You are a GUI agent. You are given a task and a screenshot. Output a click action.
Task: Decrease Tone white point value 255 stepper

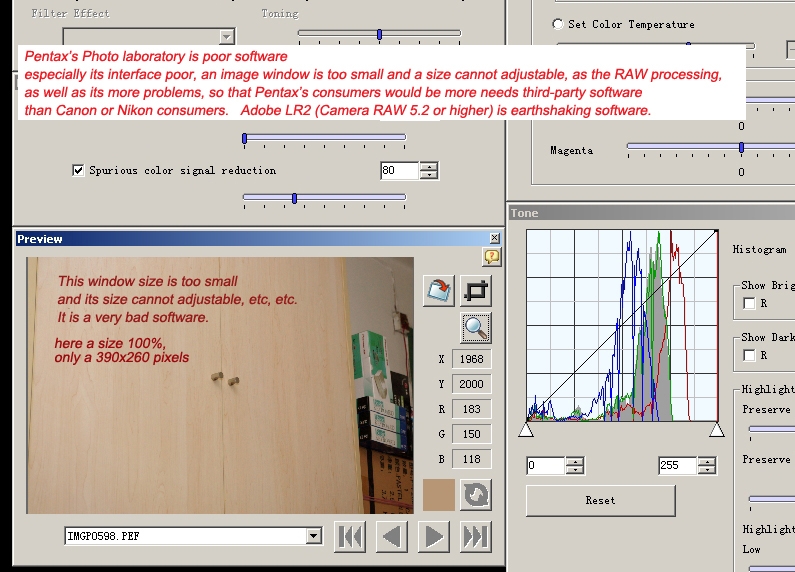click(x=707, y=470)
